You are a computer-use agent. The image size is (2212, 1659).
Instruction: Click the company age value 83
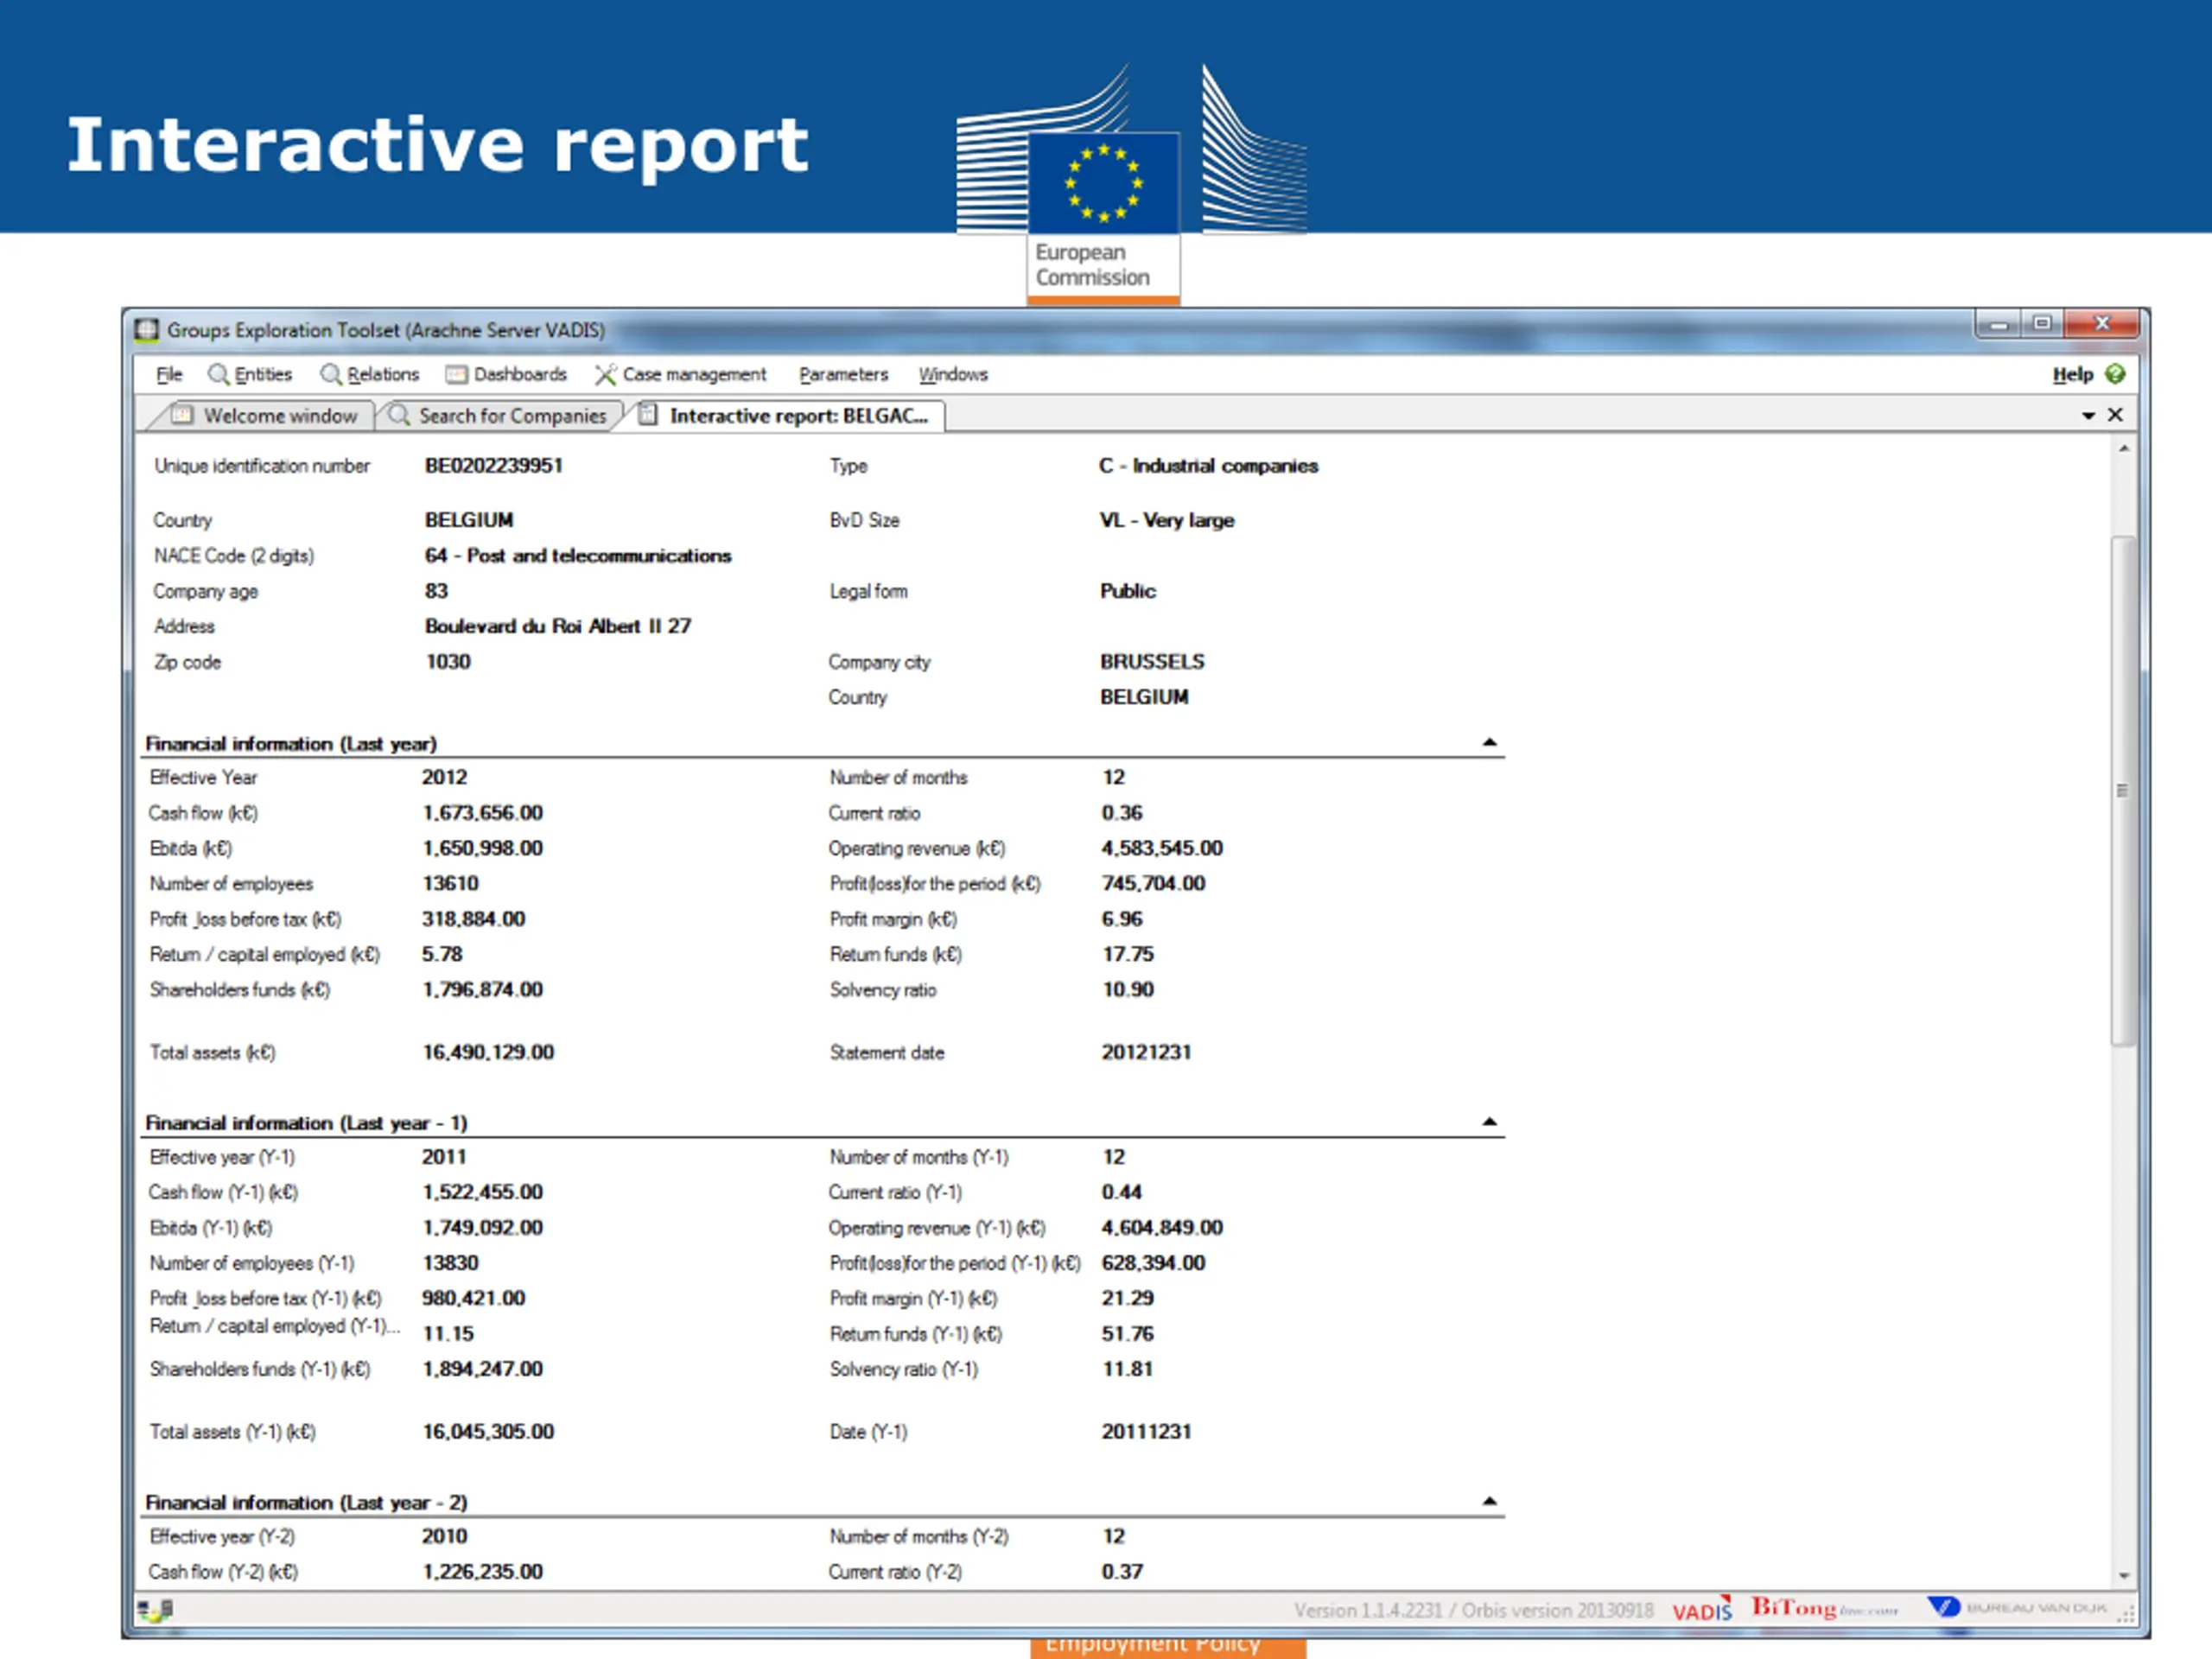(436, 590)
